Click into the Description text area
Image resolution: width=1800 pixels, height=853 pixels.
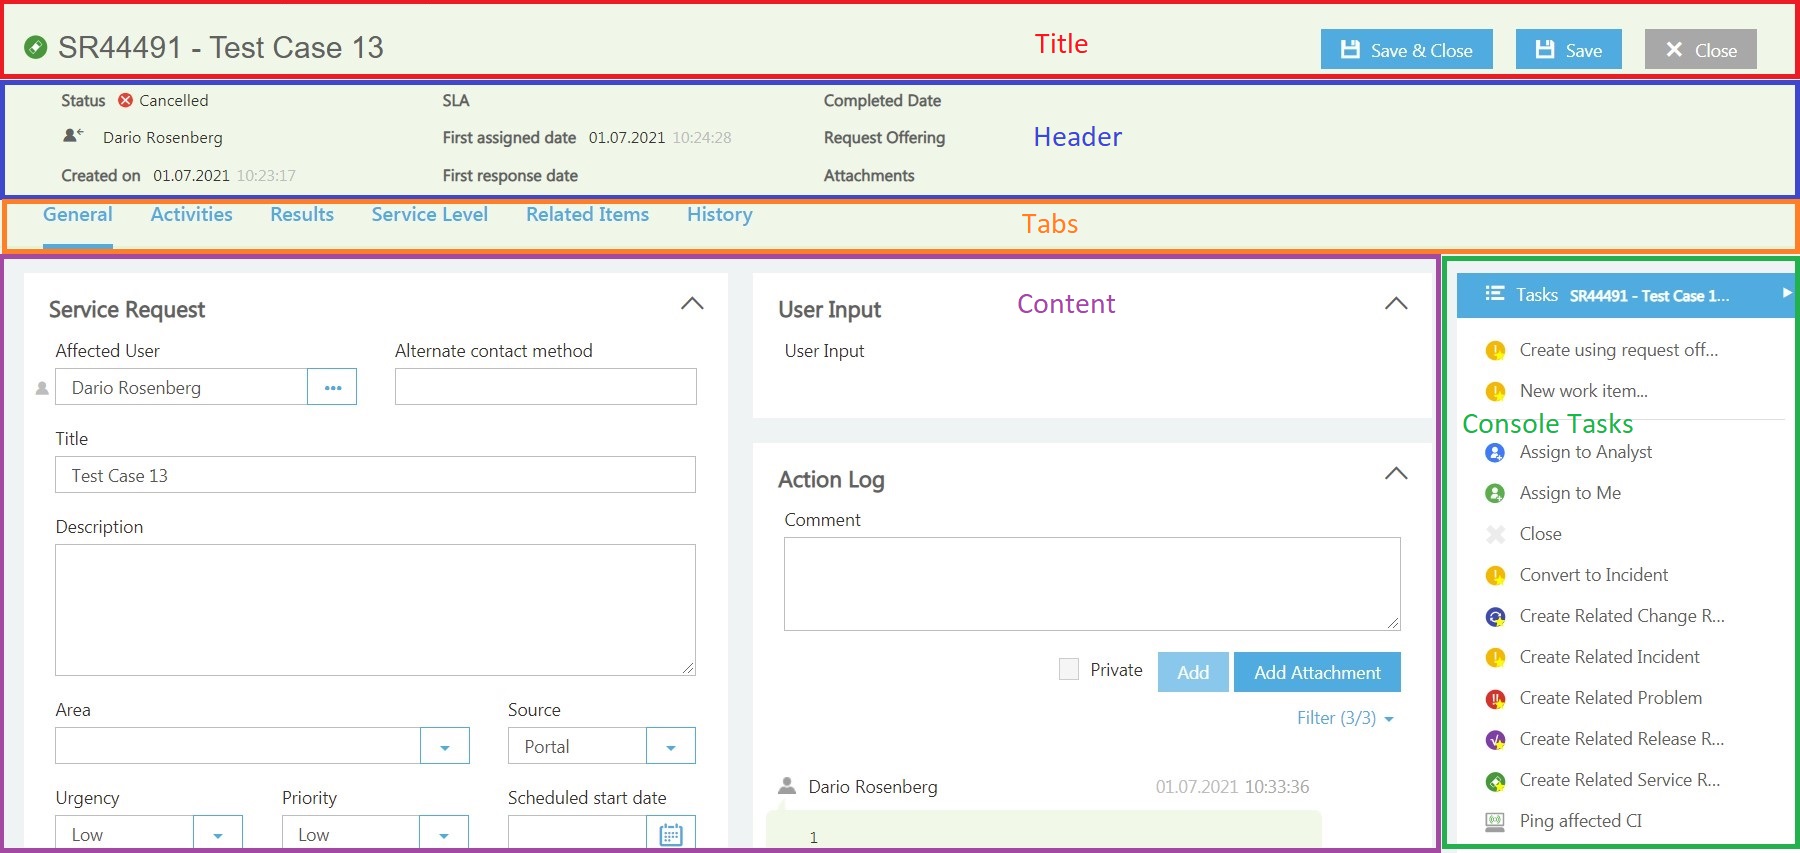coord(375,610)
